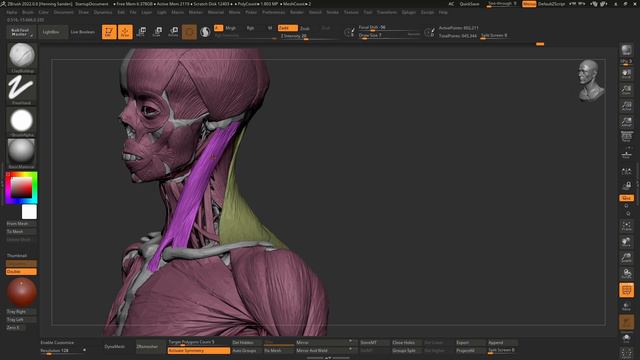Open the FreeHand stroke selector
640x360 pixels.
22,89
